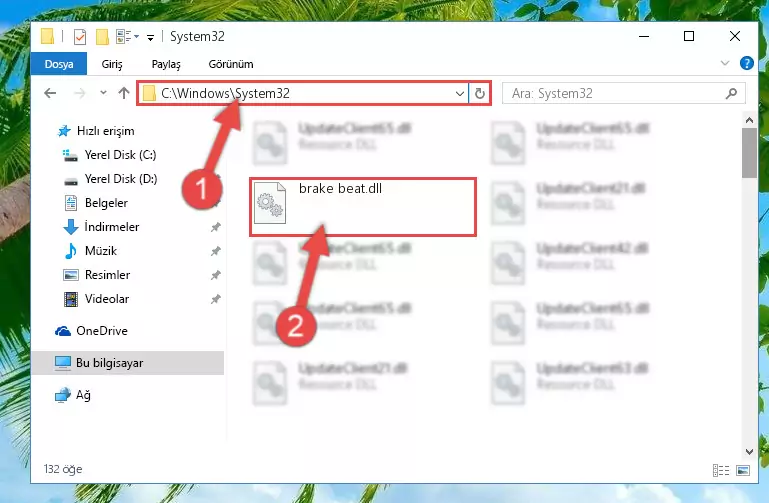Select OneDrive in the navigation pane
The width and height of the screenshot is (769, 503).
tap(102, 331)
